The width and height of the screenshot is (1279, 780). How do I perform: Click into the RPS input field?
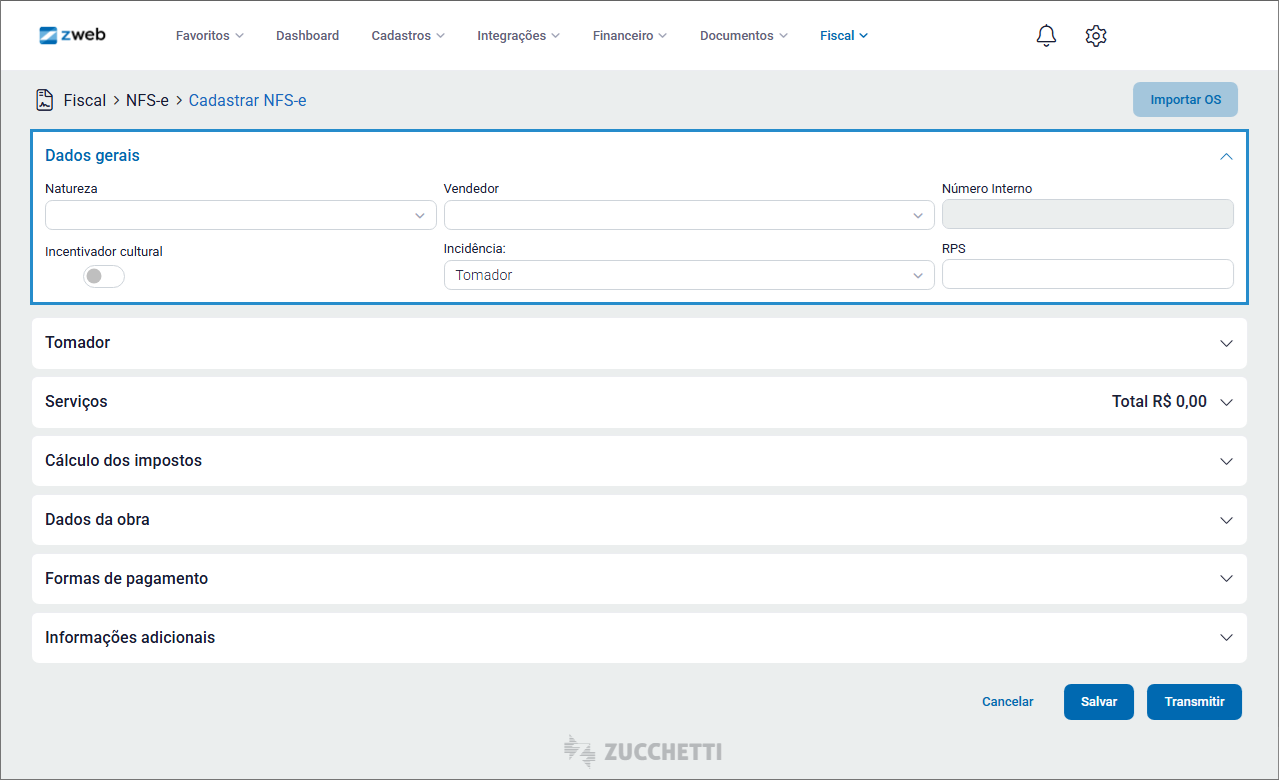(x=1087, y=275)
